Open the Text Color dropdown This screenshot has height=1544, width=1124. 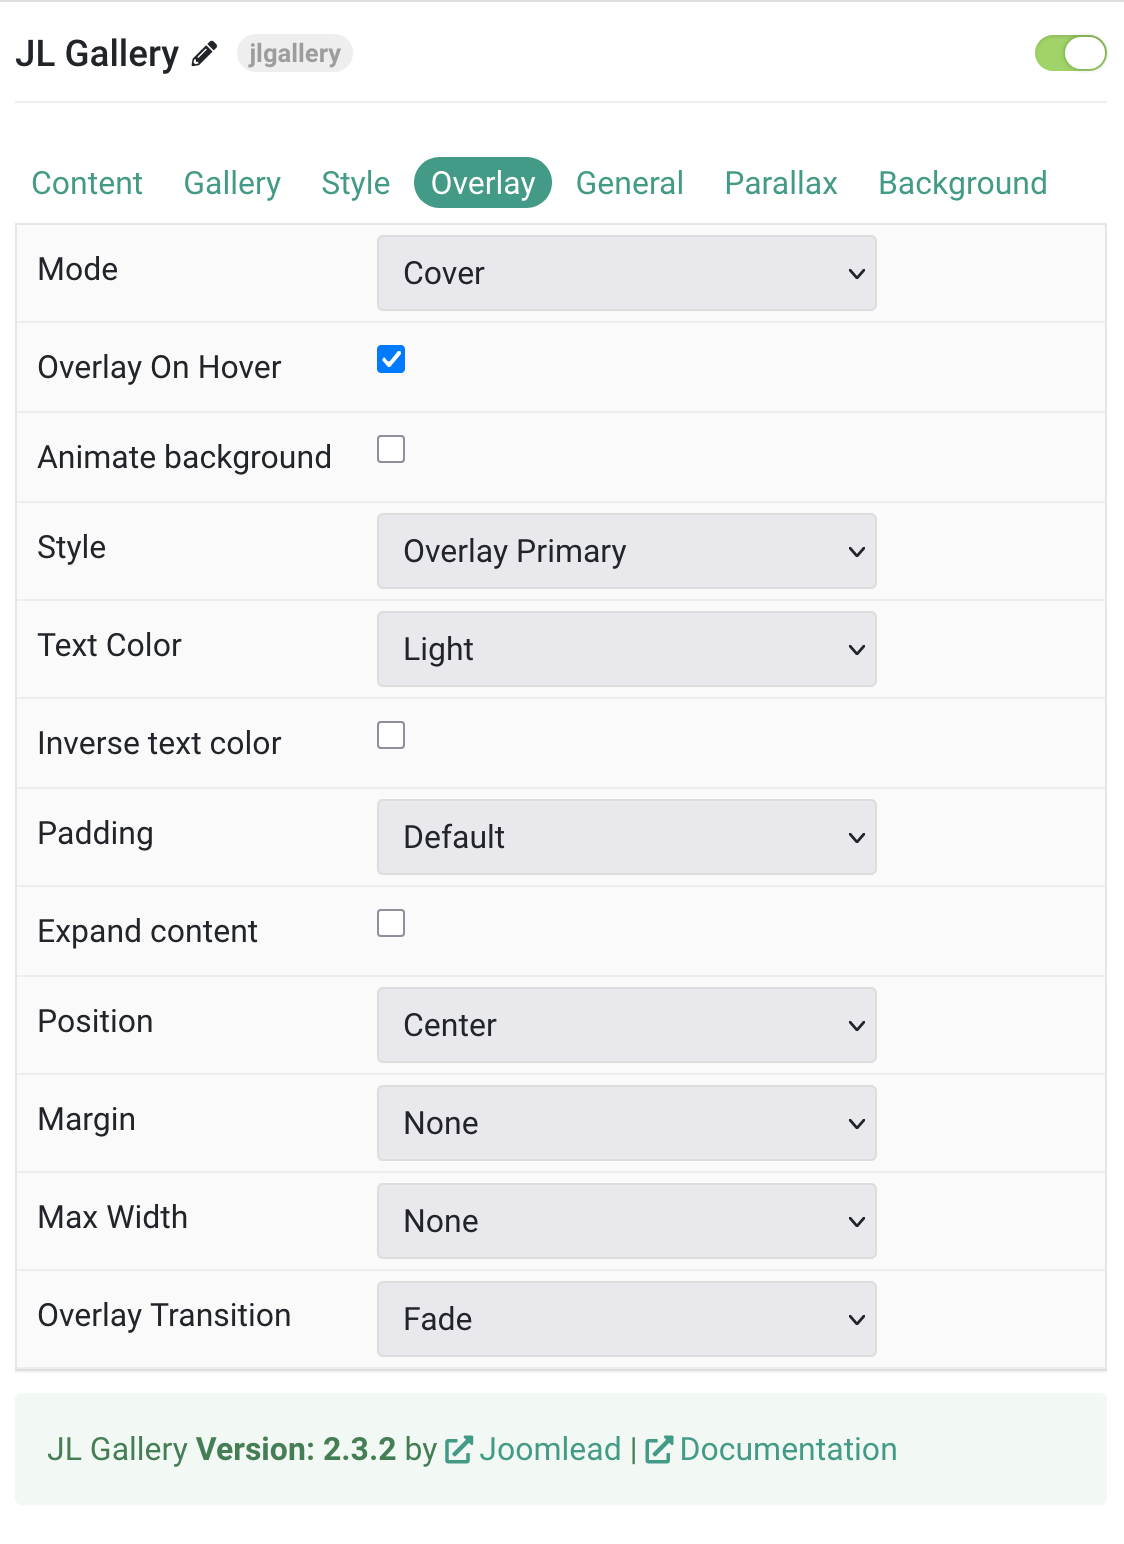[627, 649]
